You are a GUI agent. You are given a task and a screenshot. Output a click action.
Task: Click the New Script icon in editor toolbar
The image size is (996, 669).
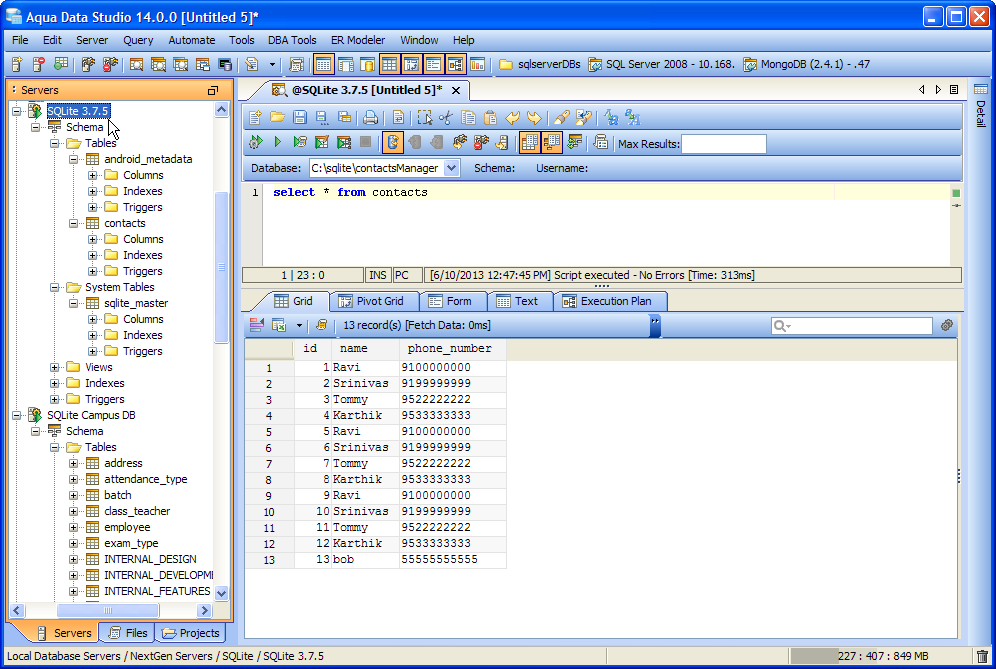pos(255,118)
